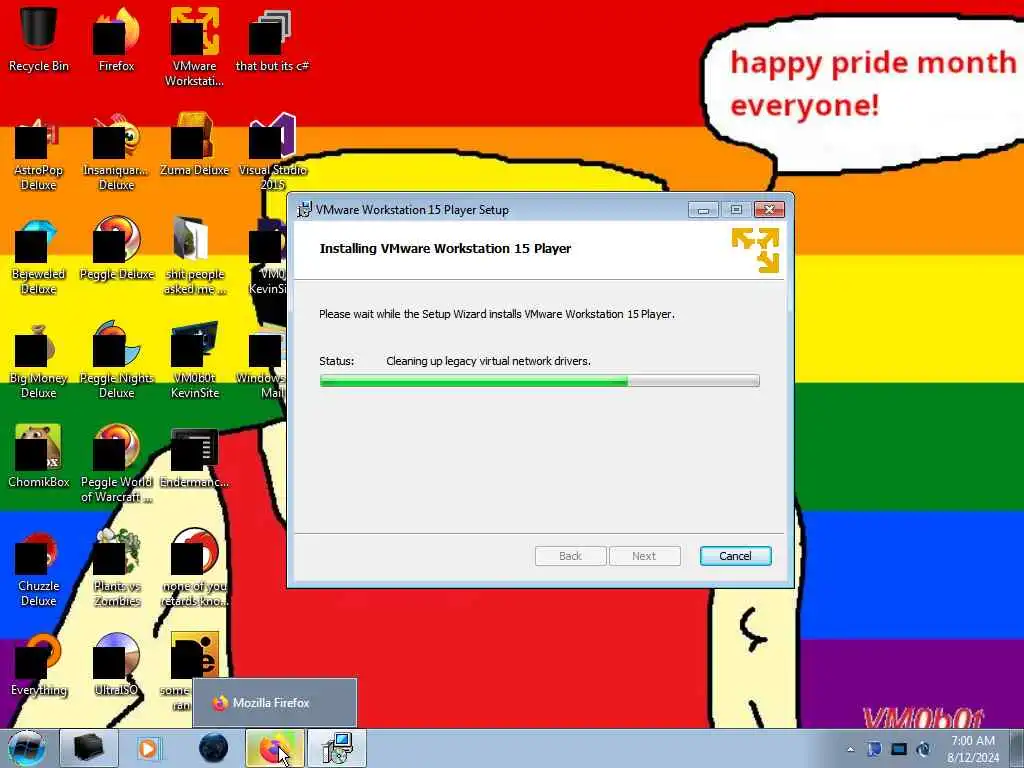The width and height of the screenshot is (1024, 768).
Task: Open the black folder taskbar icon
Action: click(89, 748)
